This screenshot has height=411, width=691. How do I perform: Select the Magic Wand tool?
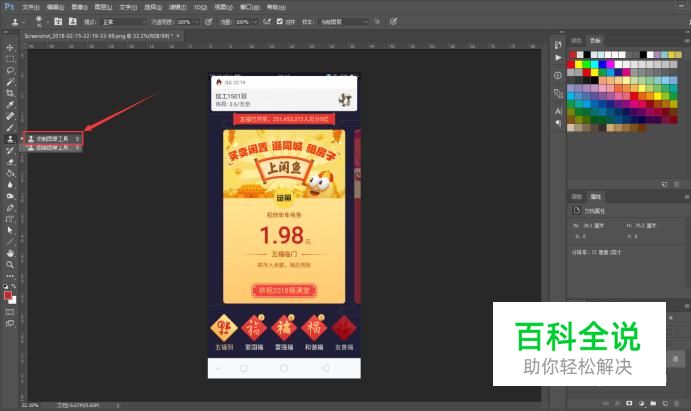point(10,82)
